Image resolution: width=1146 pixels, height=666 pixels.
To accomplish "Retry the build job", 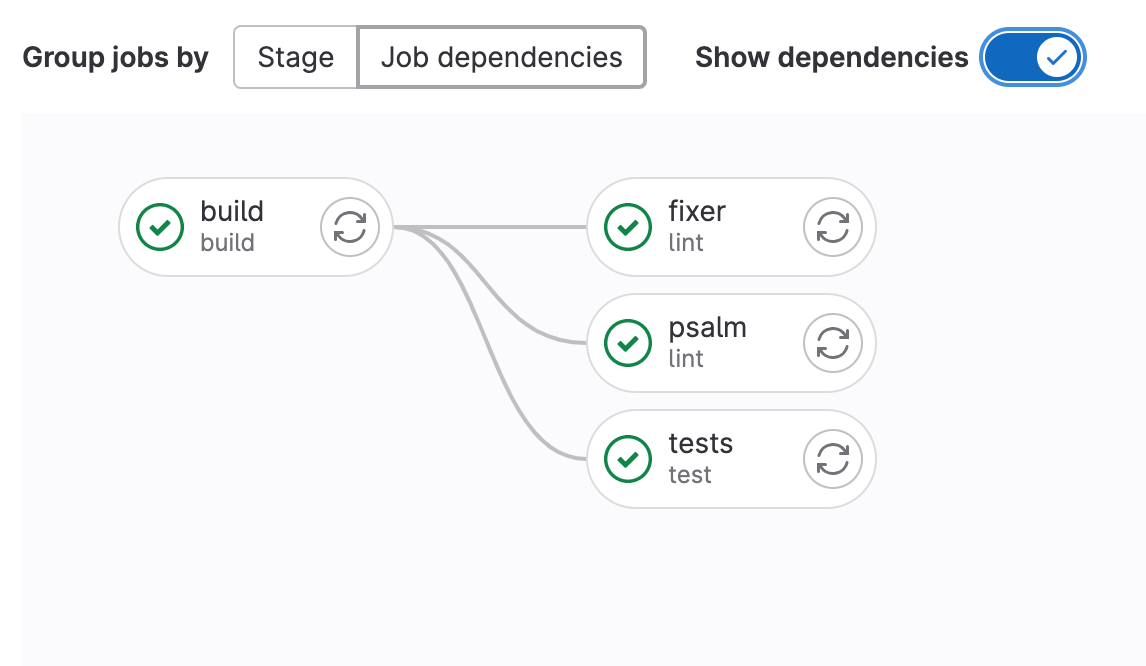I will click(350, 227).
